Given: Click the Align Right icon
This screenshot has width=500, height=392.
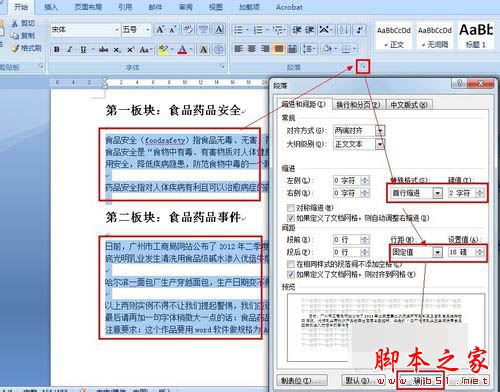Looking at the screenshot, I should (x=265, y=49).
